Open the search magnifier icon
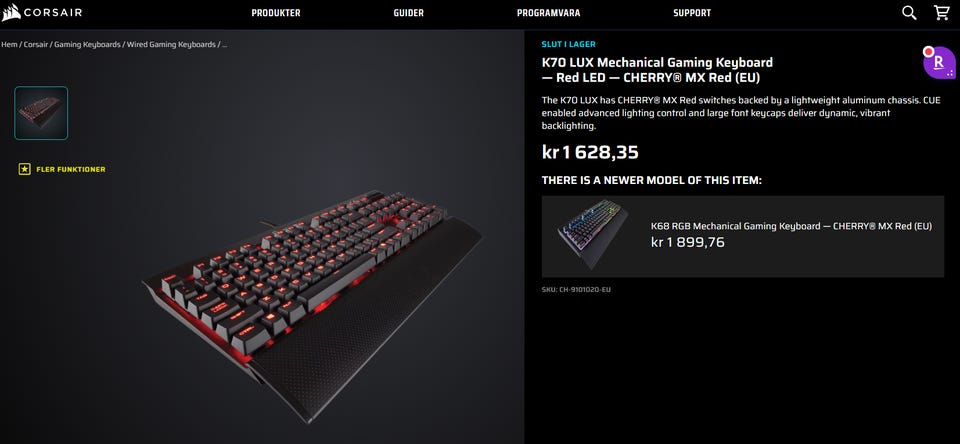 tap(909, 13)
